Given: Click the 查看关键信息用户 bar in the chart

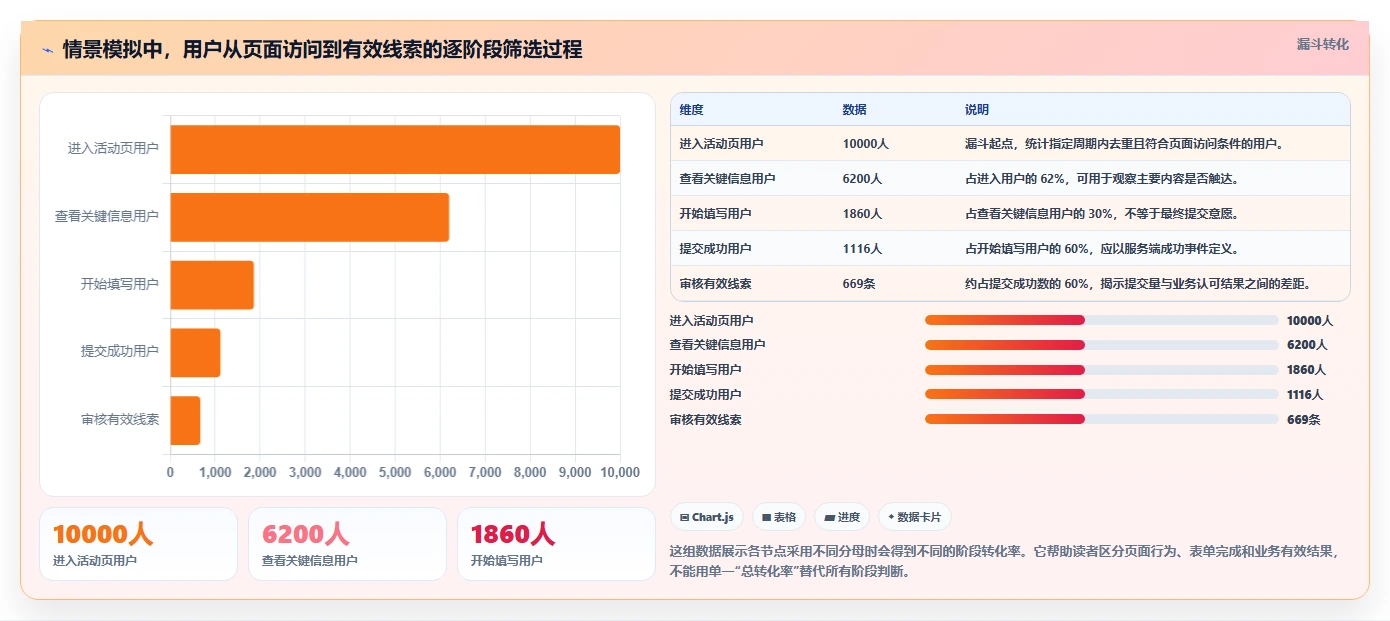Looking at the screenshot, I should 309,217.
